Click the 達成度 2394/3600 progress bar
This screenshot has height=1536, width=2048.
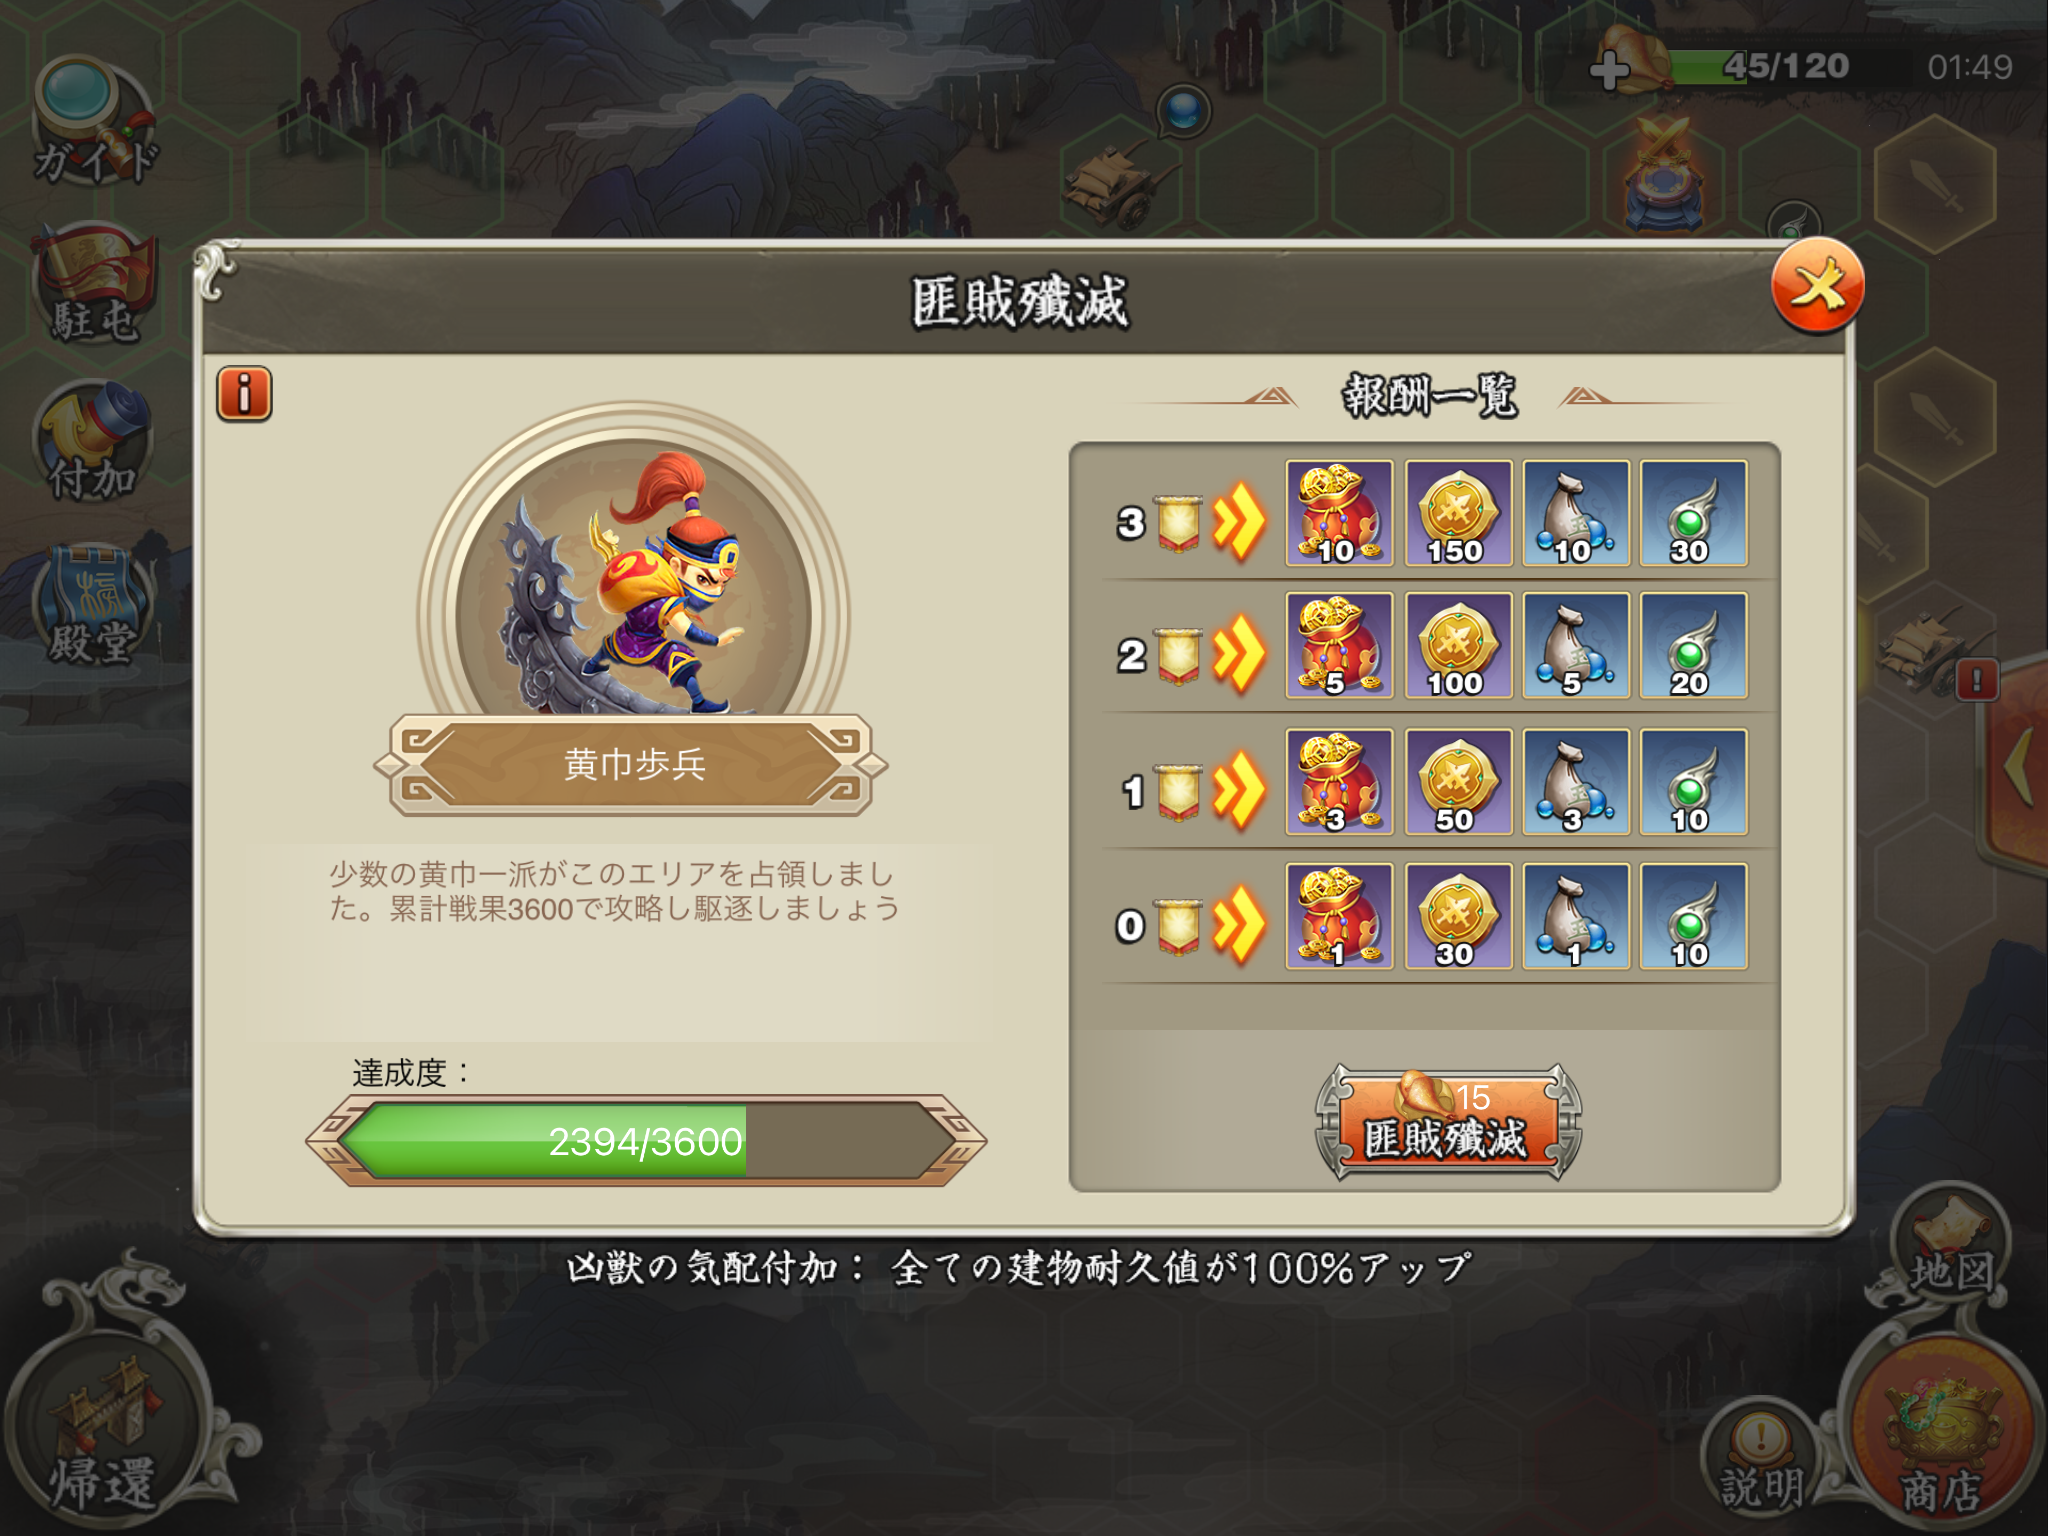(645, 1141)
